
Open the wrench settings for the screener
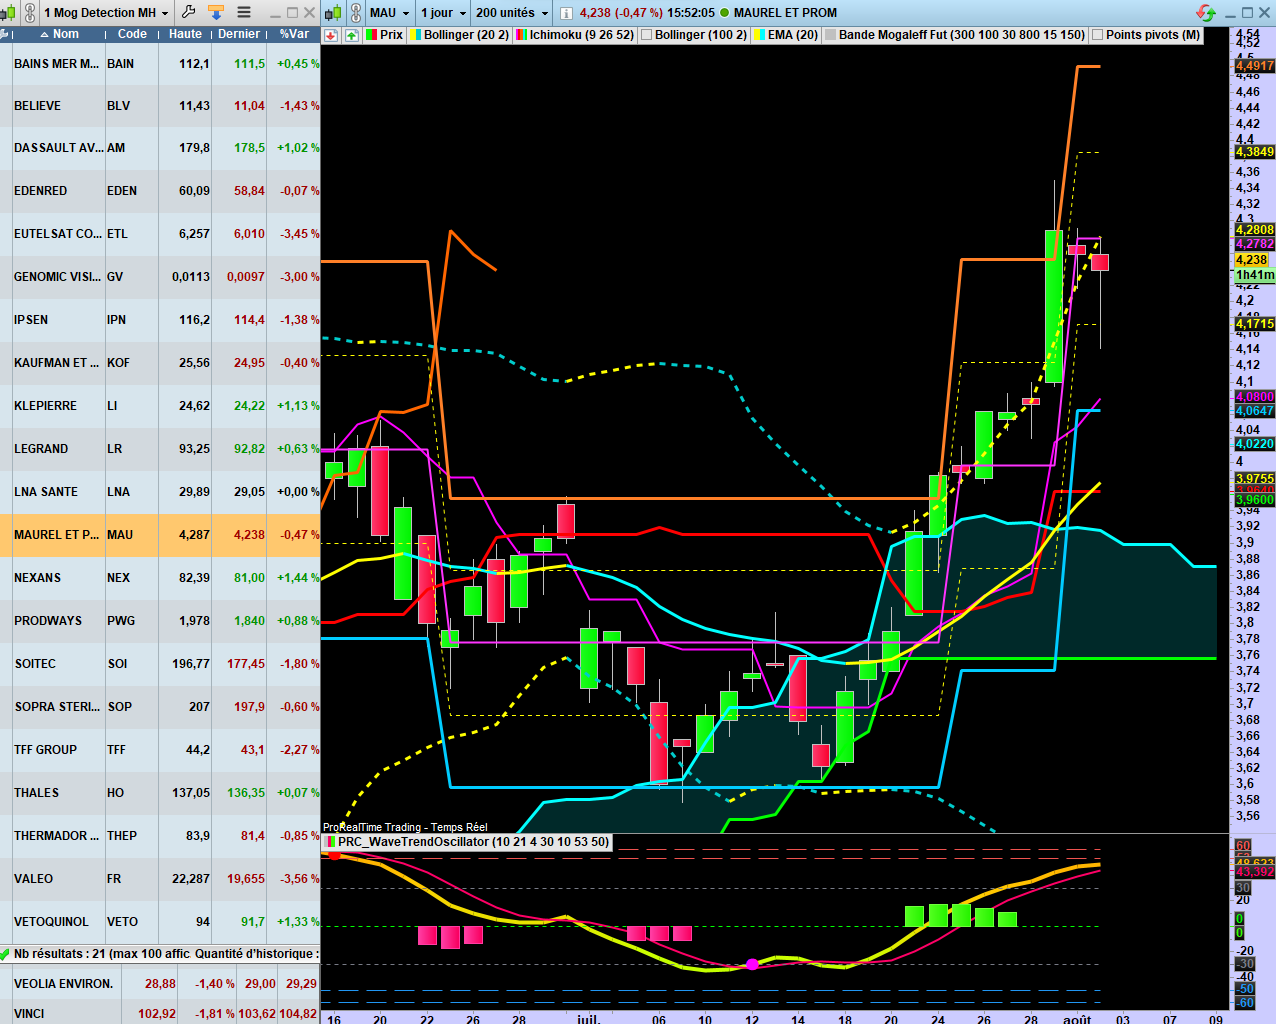click(188, 13)
